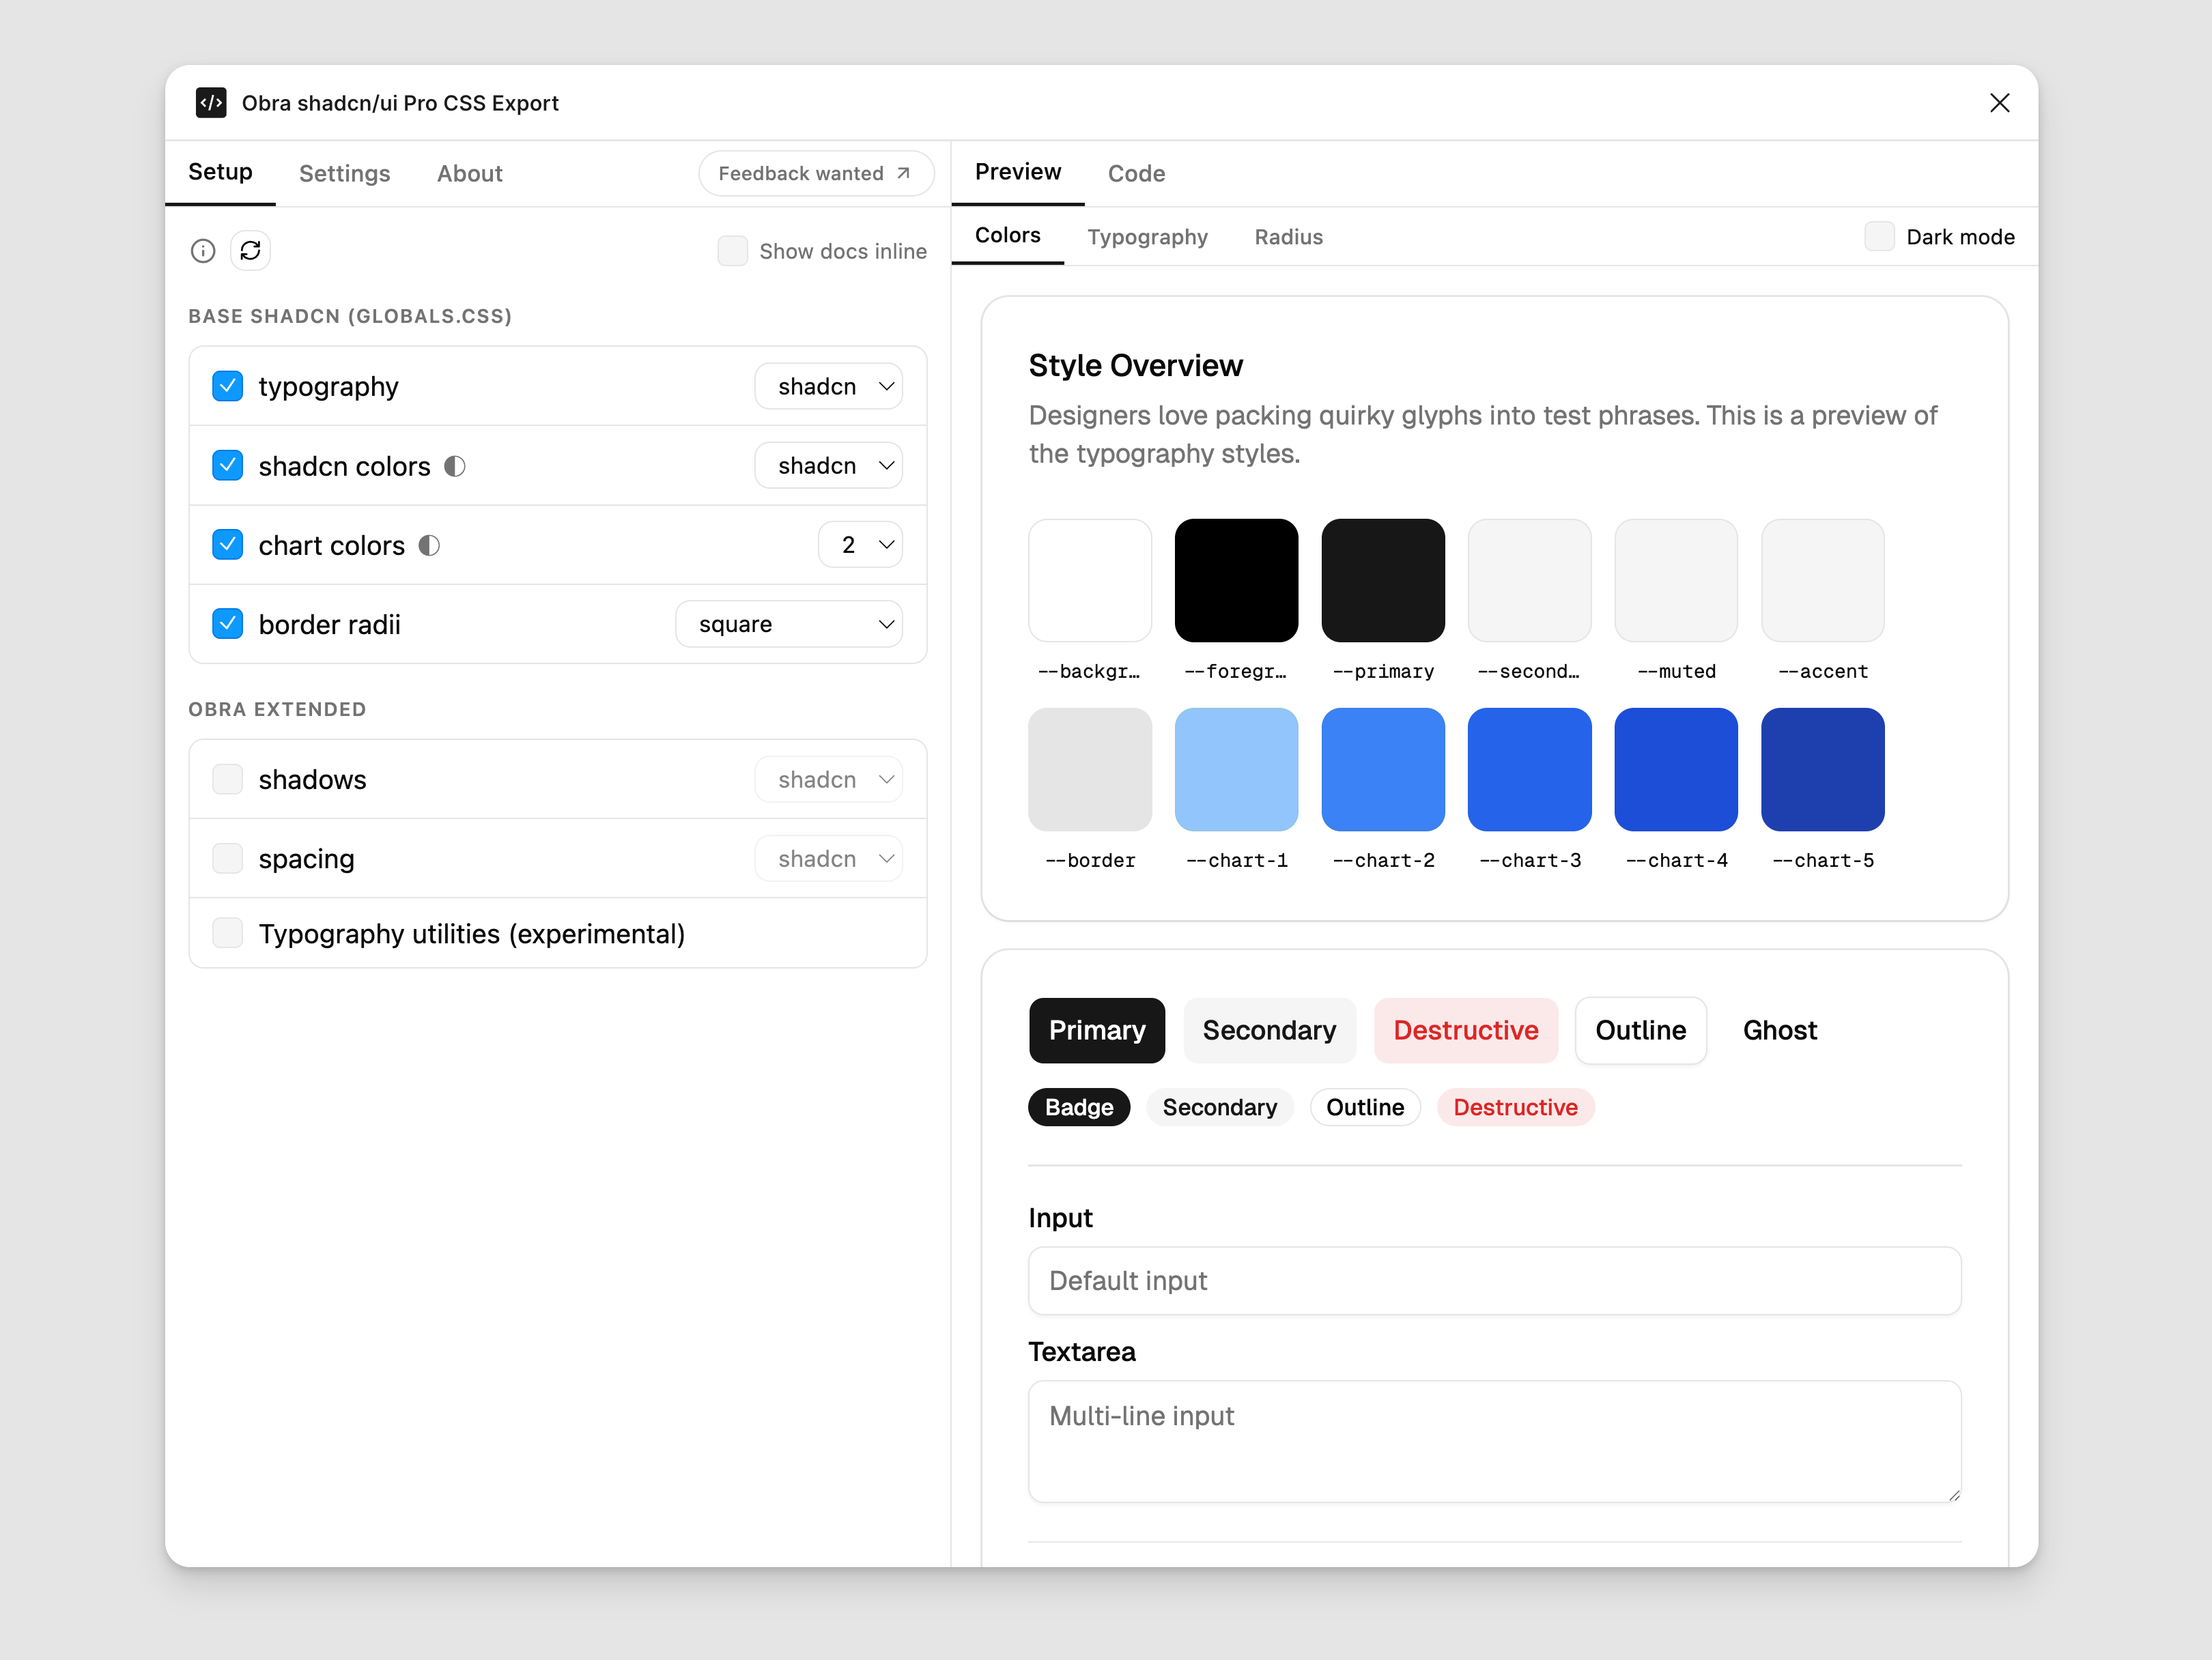Open the info icon beside refresh

(x=203, y=250)
